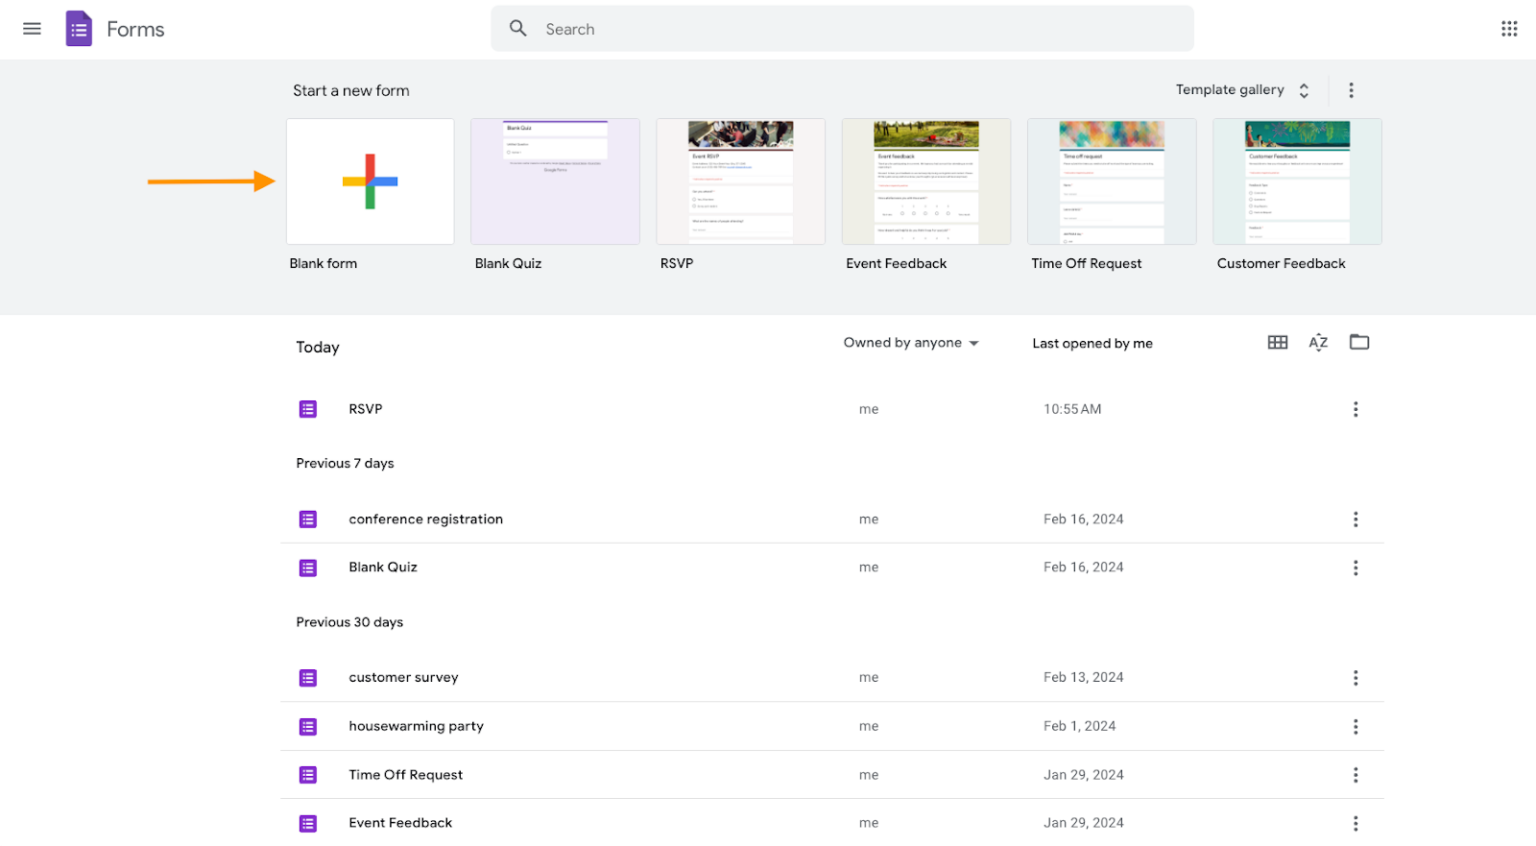Image resolution: width=1536 pixels, height=846 pixels.
Task: Create a new Blank form
Action: pyautogui.click(x=370, y=181)
